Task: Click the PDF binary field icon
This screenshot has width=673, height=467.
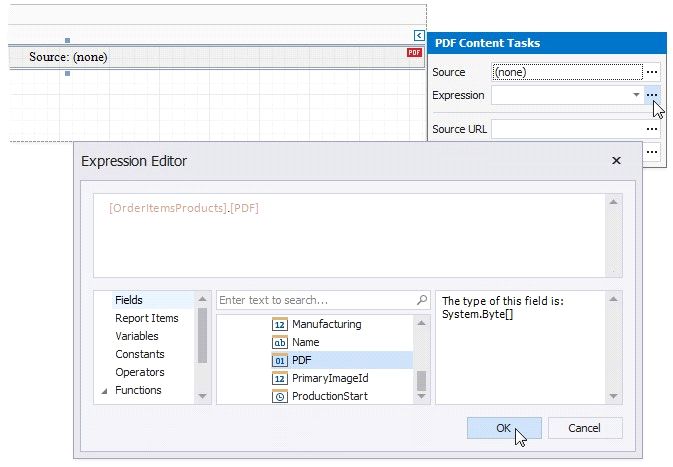Action: click(280, 360)
